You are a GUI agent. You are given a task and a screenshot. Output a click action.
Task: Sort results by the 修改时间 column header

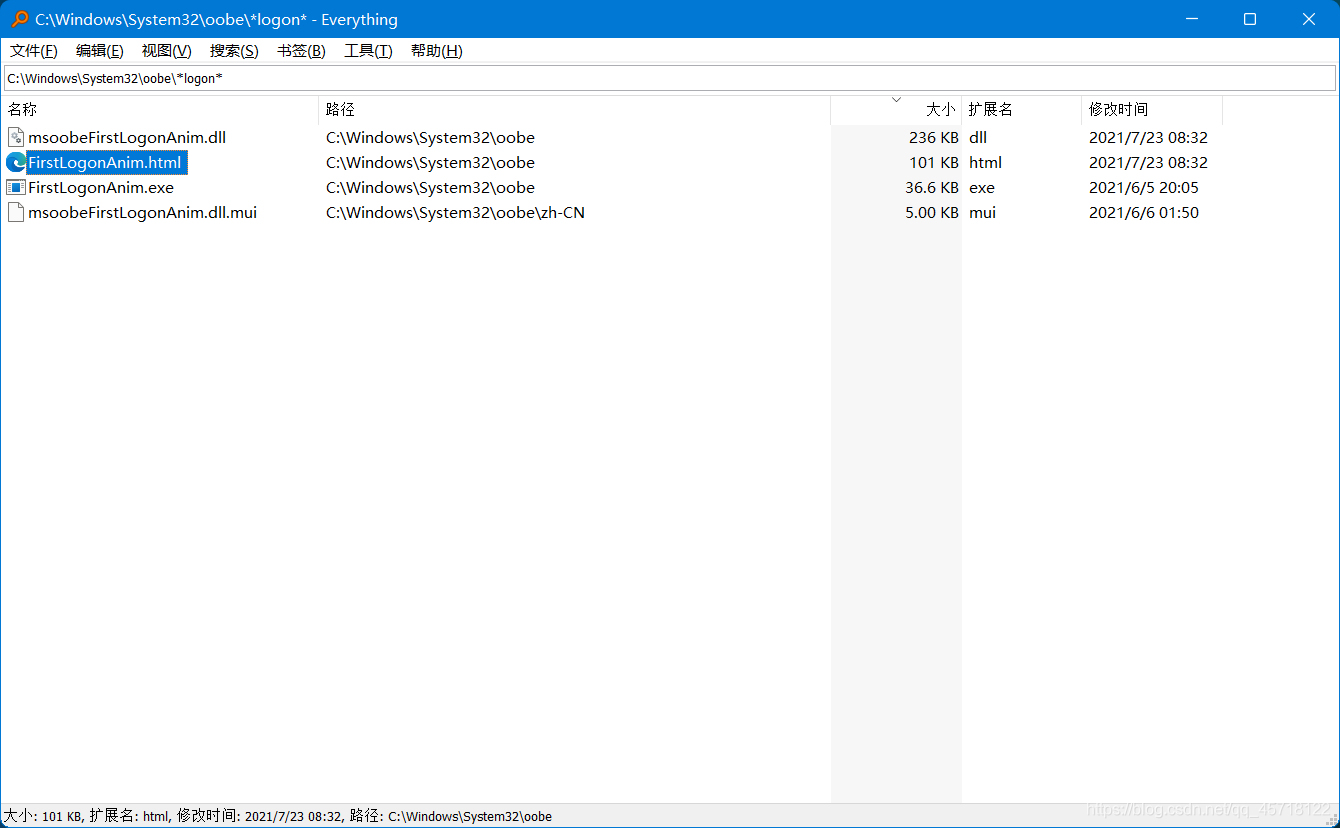(1152, 110)
